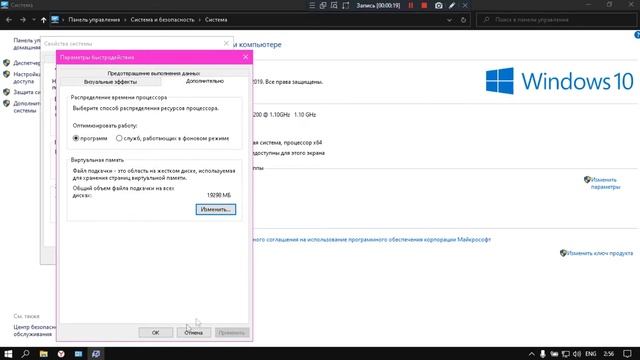This screenshot has width=640, height=360.
Task: Open Yandex browser from taskbar
Action: click(x=61, y=353)
